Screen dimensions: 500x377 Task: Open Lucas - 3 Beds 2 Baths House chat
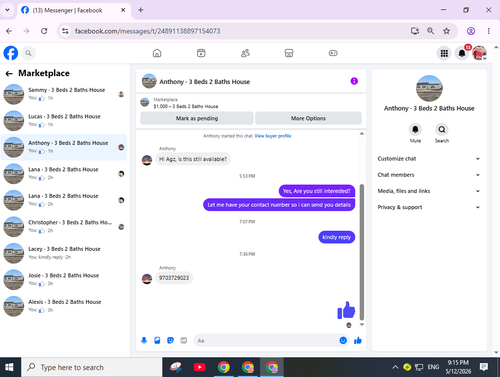[x=64, y=121]
